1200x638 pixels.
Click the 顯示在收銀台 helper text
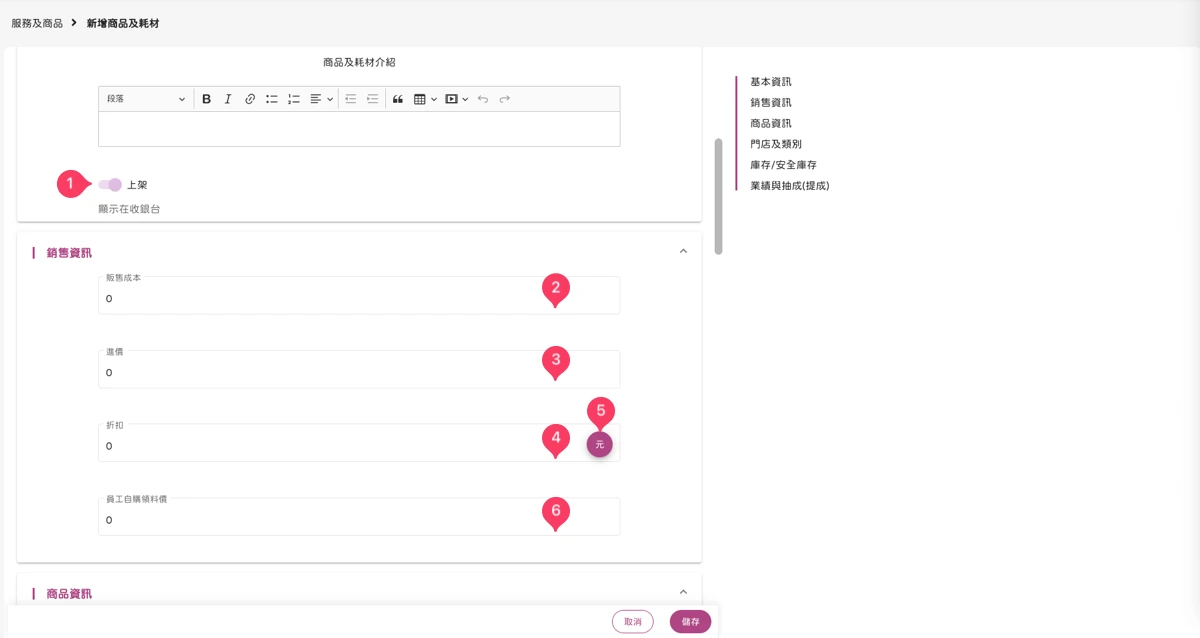pyautogui.click(x=129, y=209)
